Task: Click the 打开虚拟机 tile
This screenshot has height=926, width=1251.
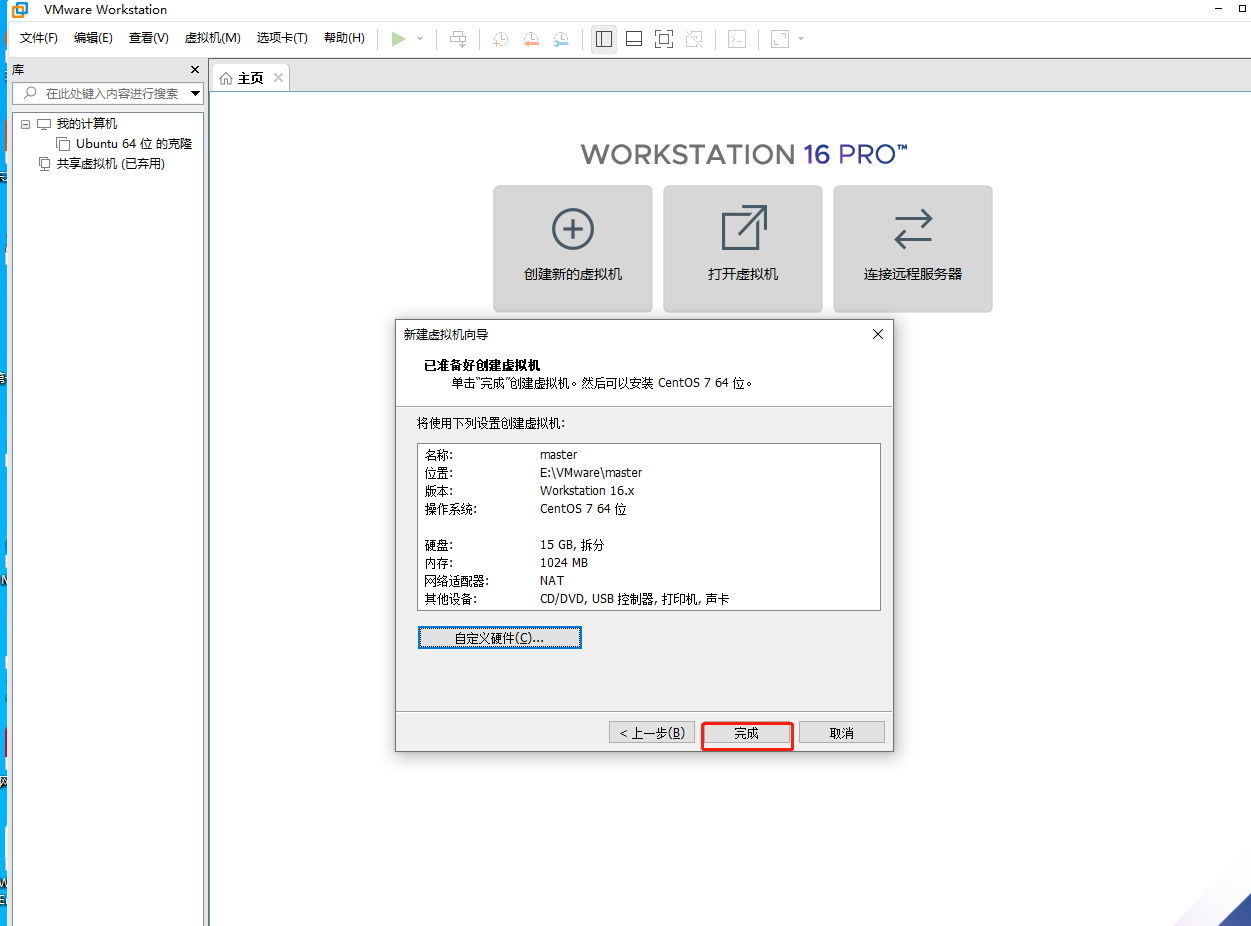Action: tap(743, 249)
